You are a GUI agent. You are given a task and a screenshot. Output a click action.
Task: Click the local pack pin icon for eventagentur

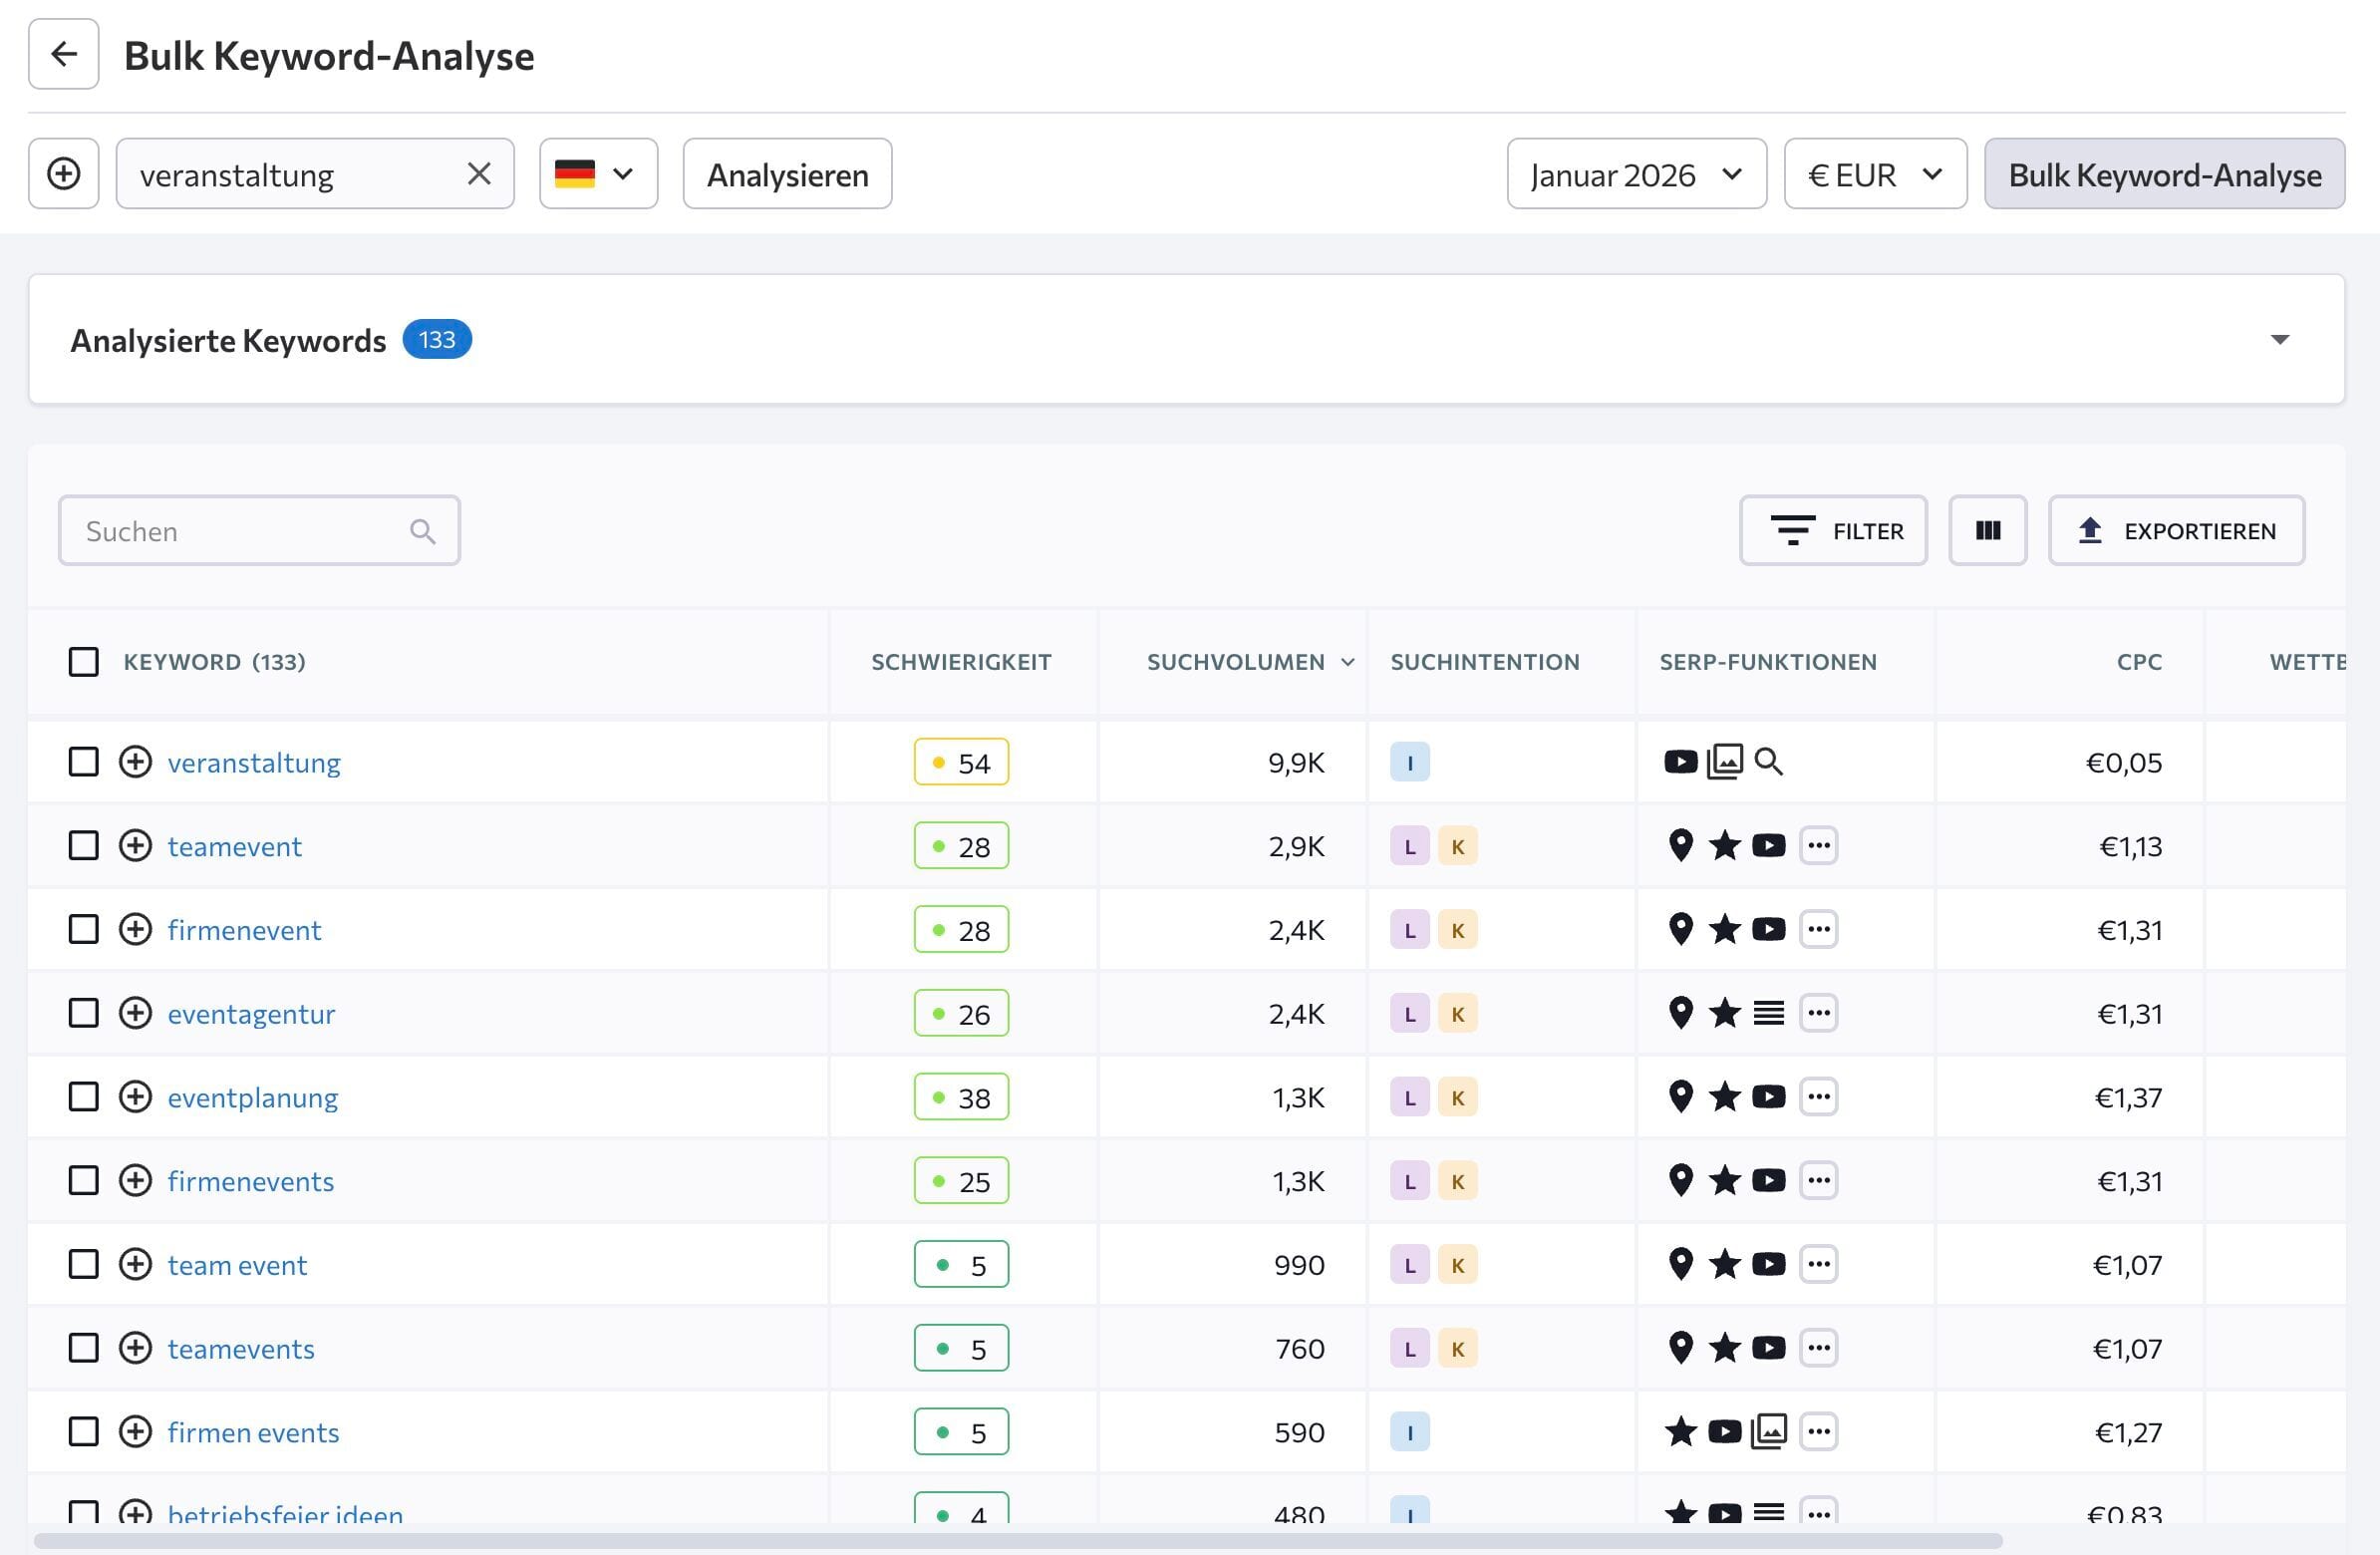1680,1012
